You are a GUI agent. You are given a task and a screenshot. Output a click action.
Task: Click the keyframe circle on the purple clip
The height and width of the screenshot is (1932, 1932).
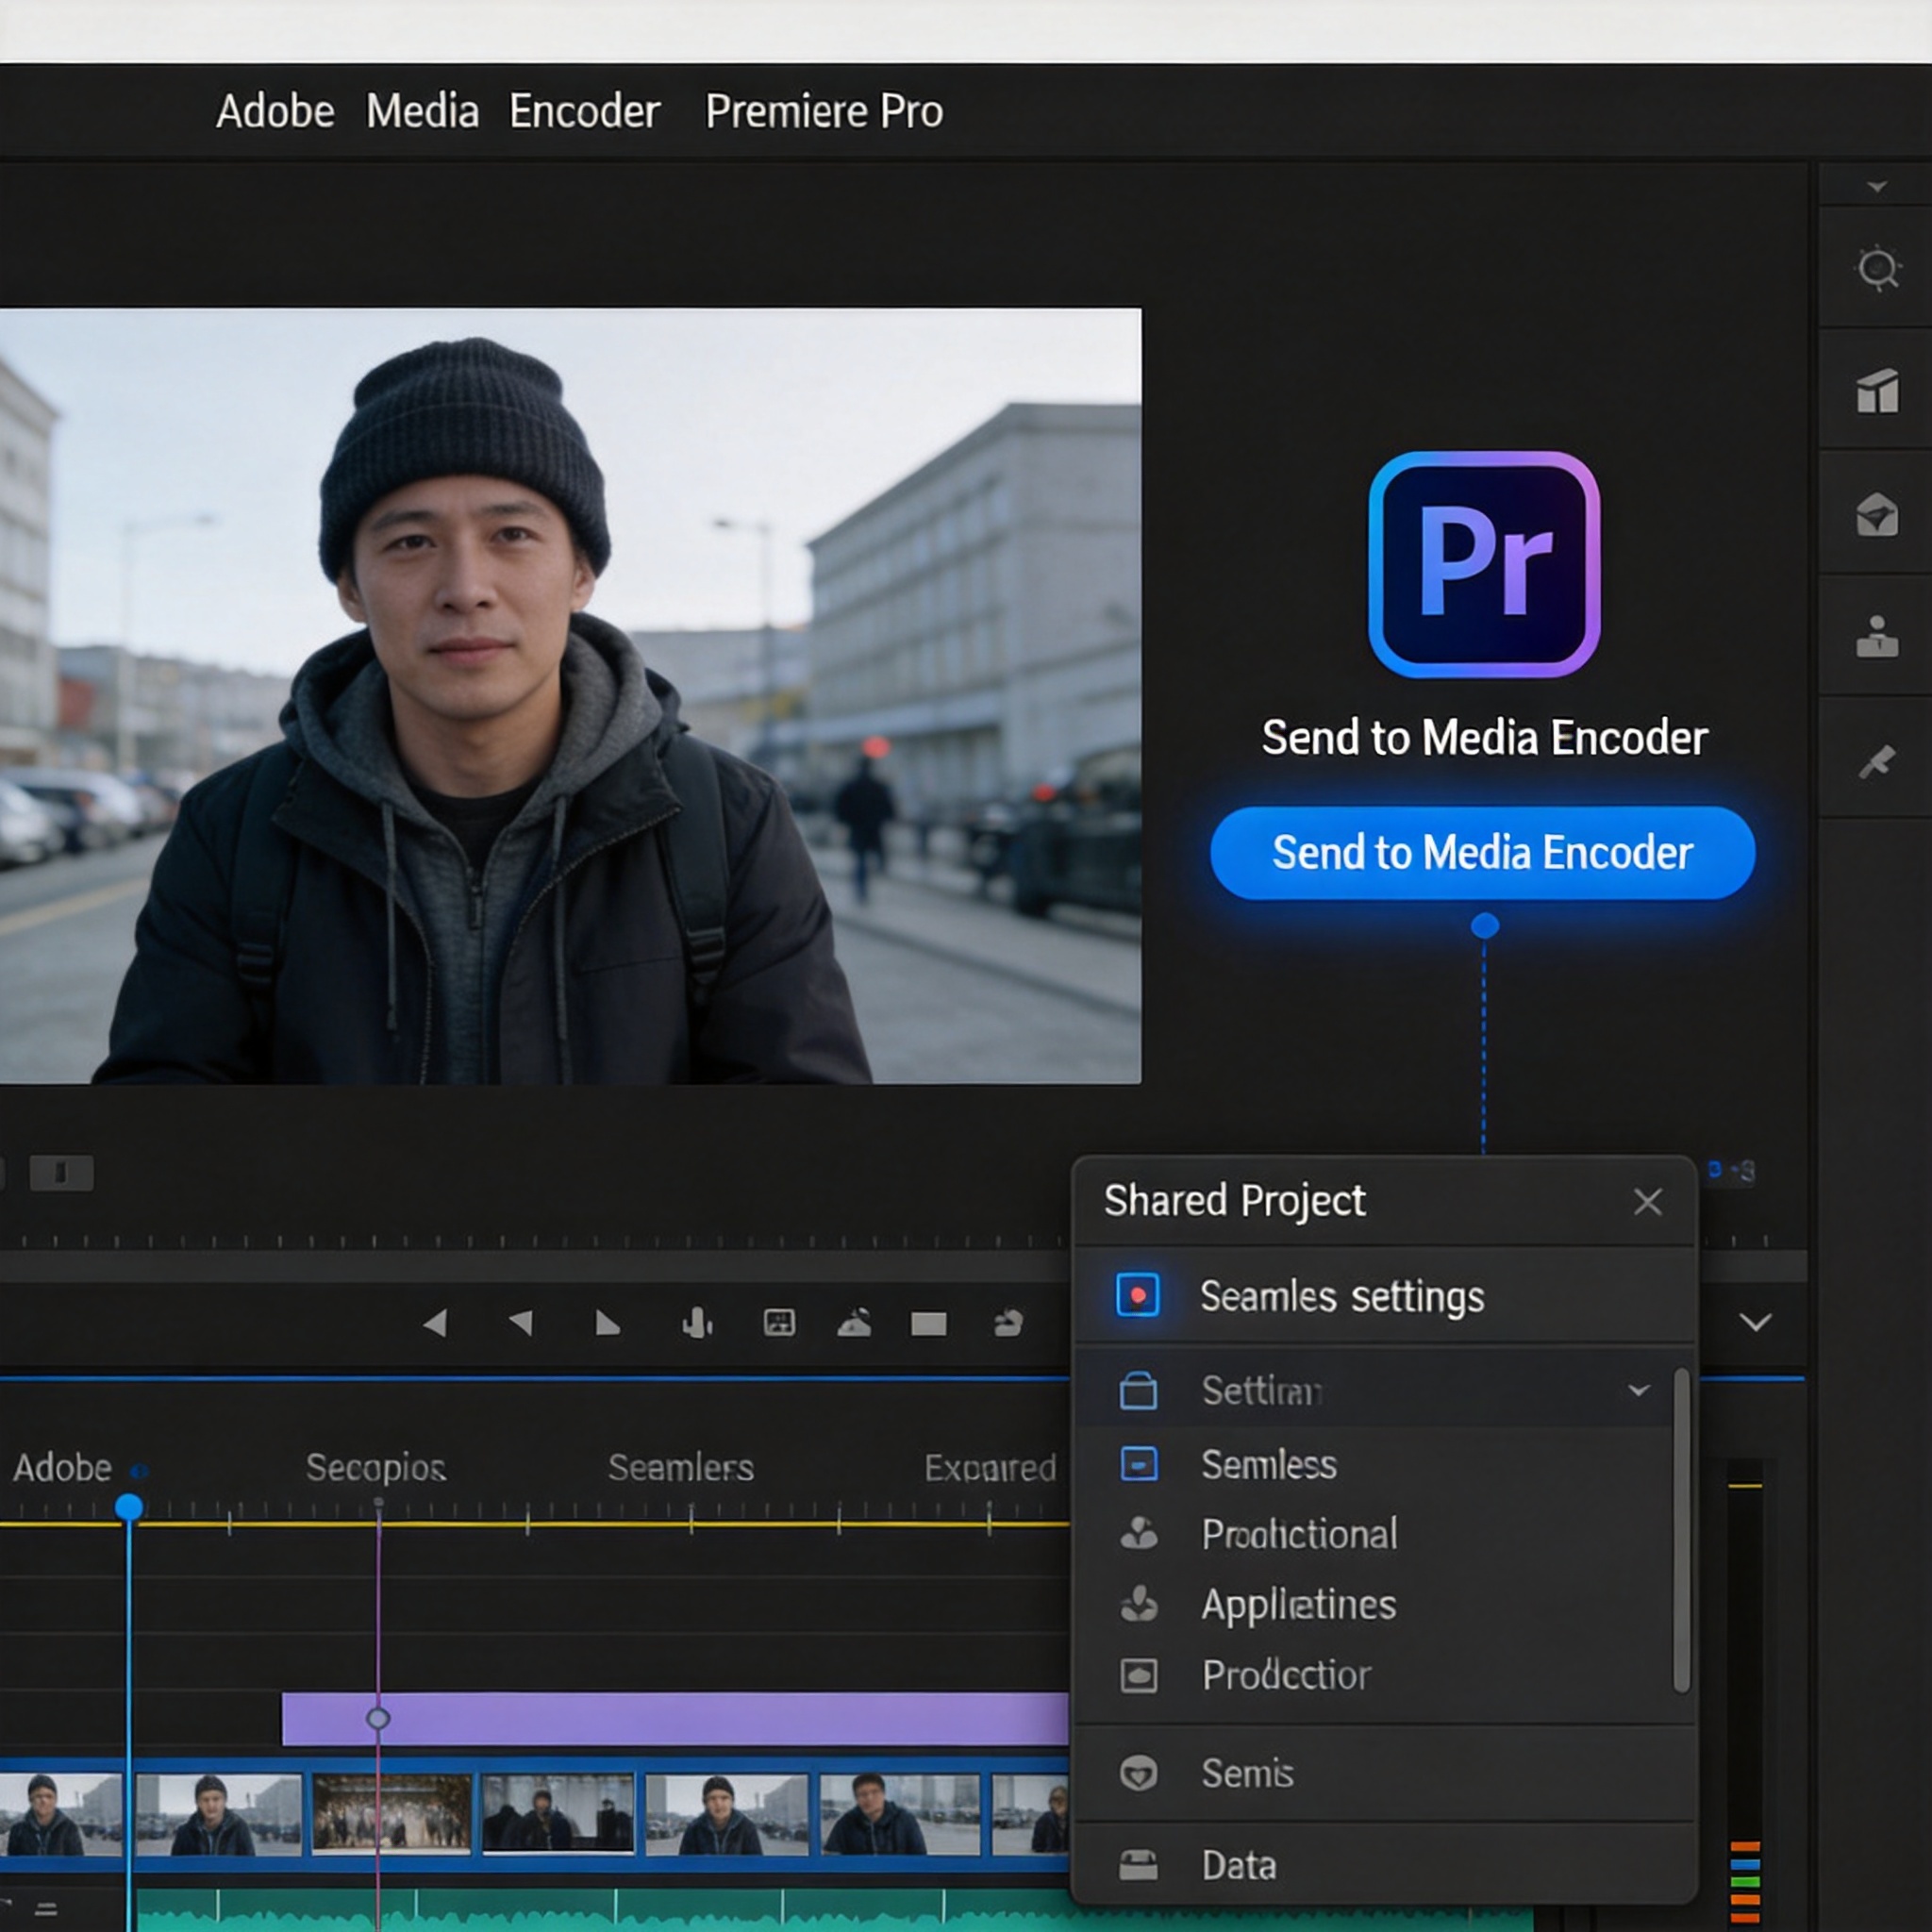coord(378,1718)
